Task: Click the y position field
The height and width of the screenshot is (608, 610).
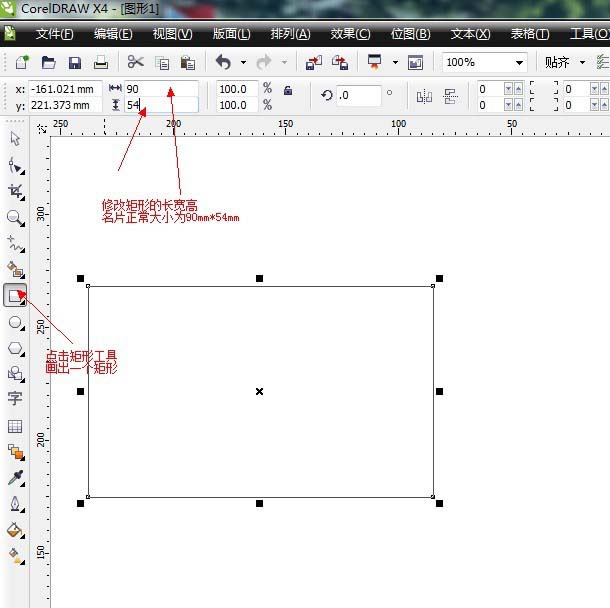Action: coord(65,105)
